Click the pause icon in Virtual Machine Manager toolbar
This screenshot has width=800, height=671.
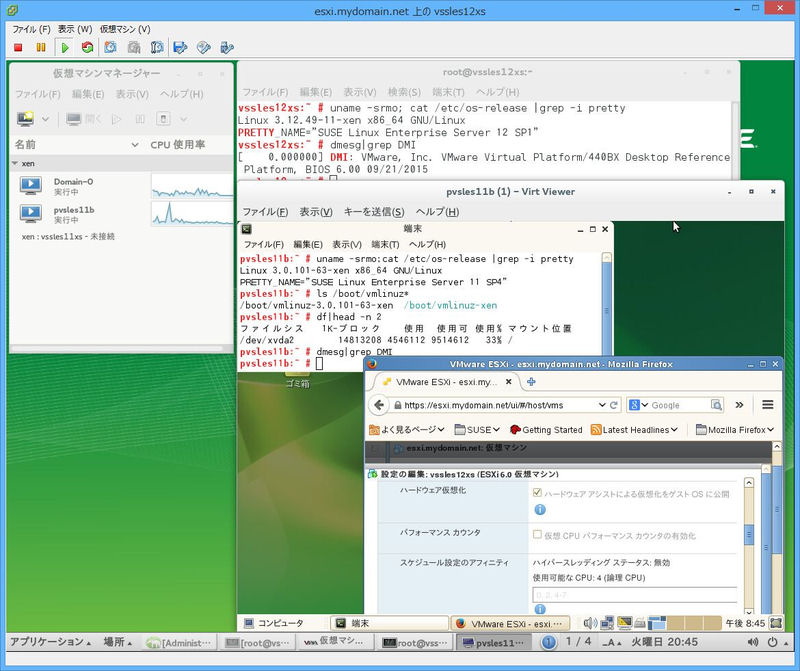click(140, 119)
